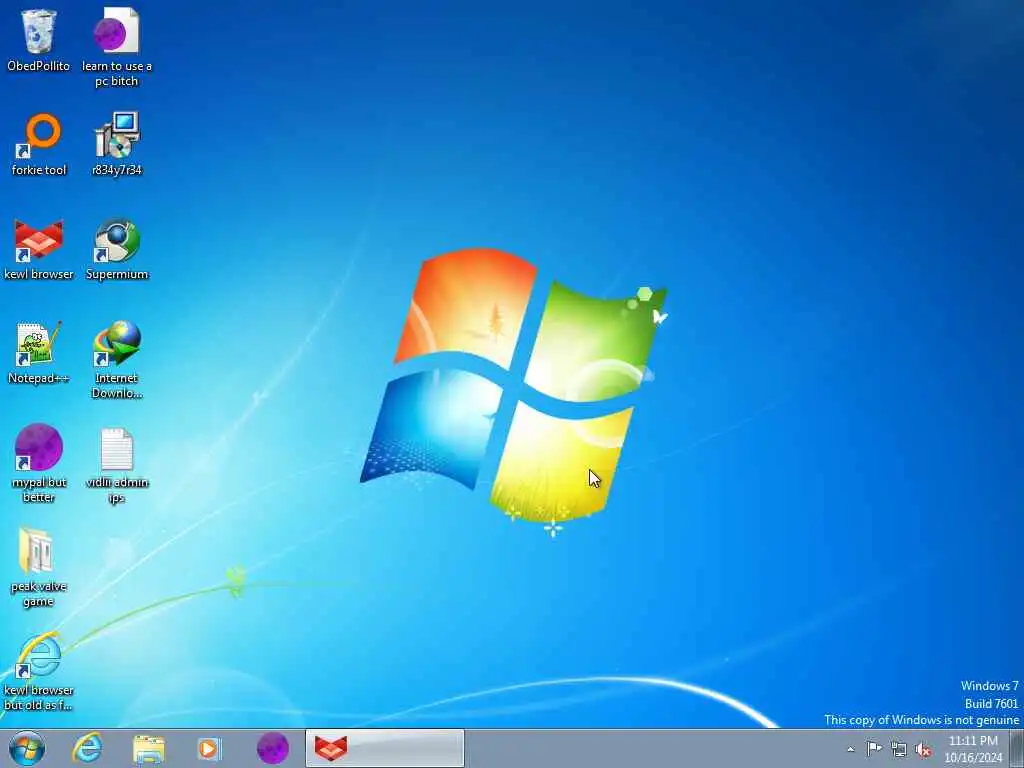Launch Windows Media Player from the taskbar
This screenshot has width=1024, height=768.
click(x=210, y=749)
